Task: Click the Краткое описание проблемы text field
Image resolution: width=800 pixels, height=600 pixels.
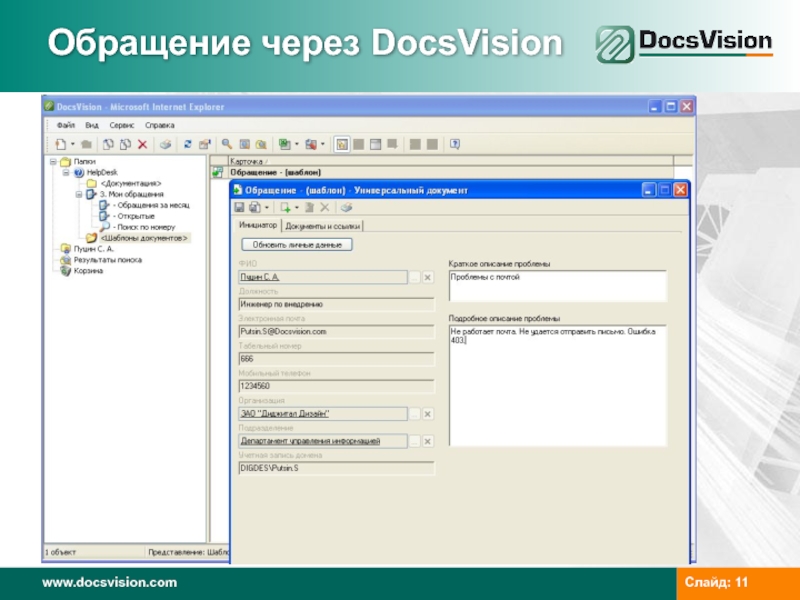Action: pyautogui.click(x=556, y=286)
